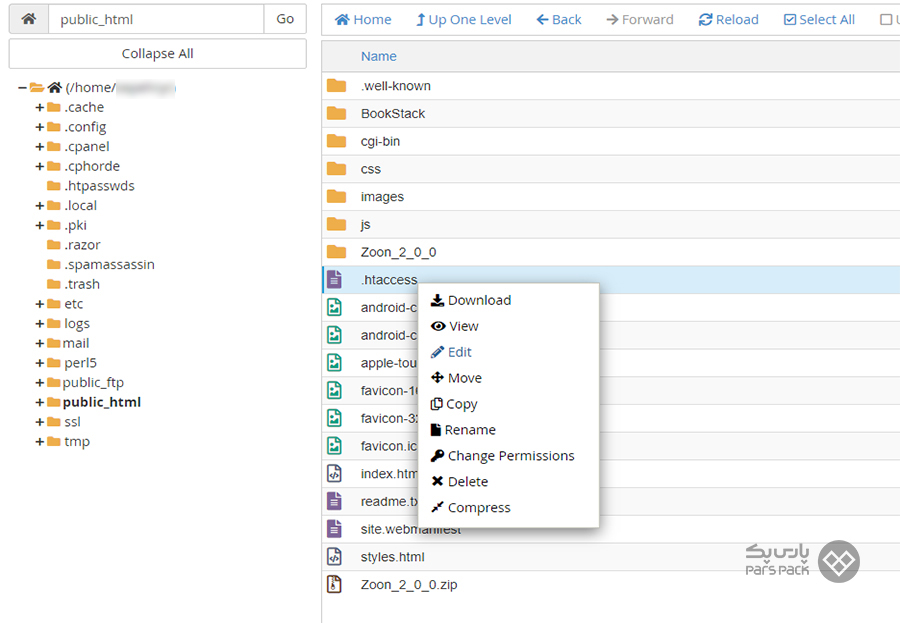Image resolution: width=900 pixels, height=623 pixels.
Task: Expand the .config tree folder
Action: [x=40, y=127]
